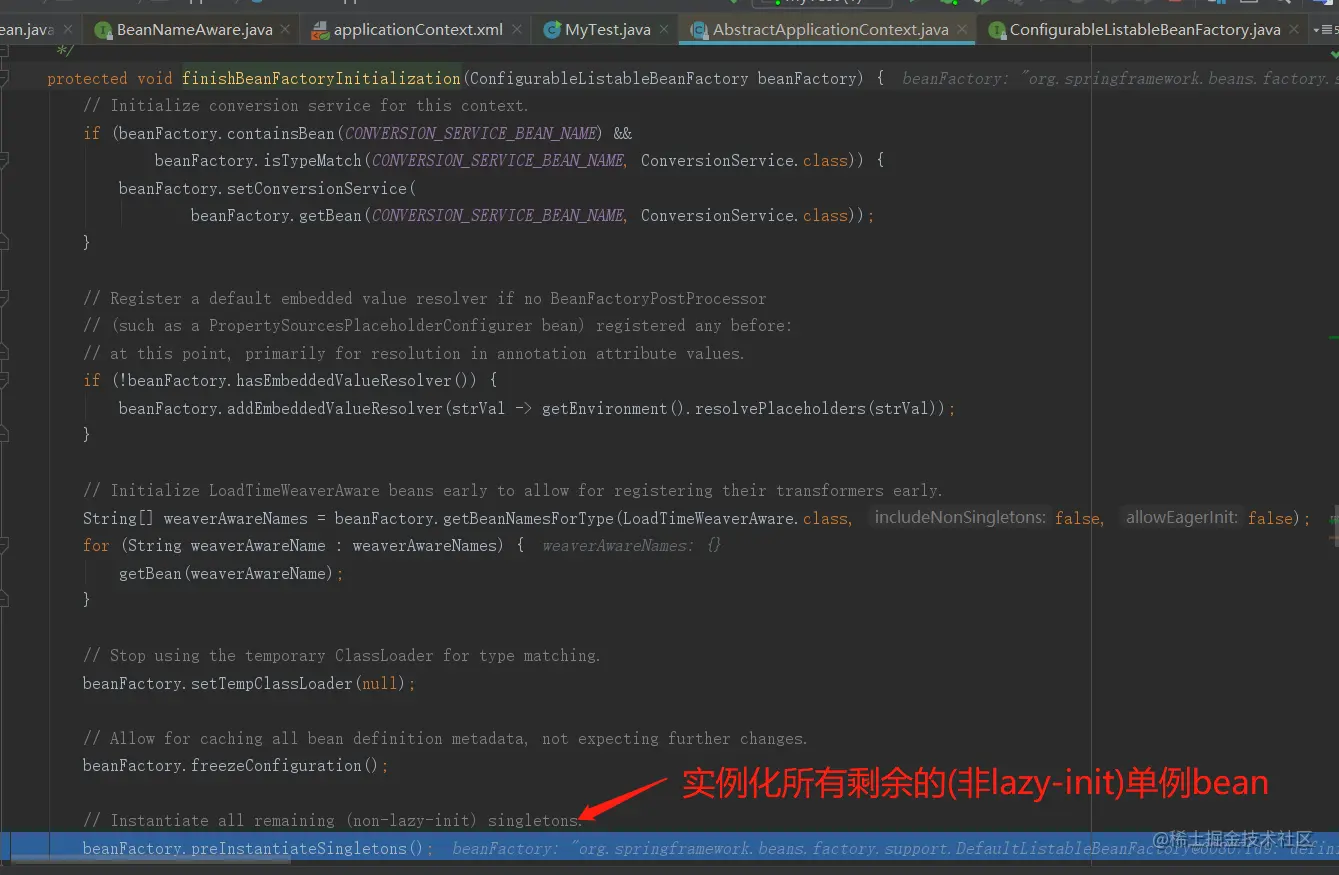Image resolution: width=1339 pixels, height=875 pixels.
Task: Close the MyTest.java tab
Action: coord(664,30)
